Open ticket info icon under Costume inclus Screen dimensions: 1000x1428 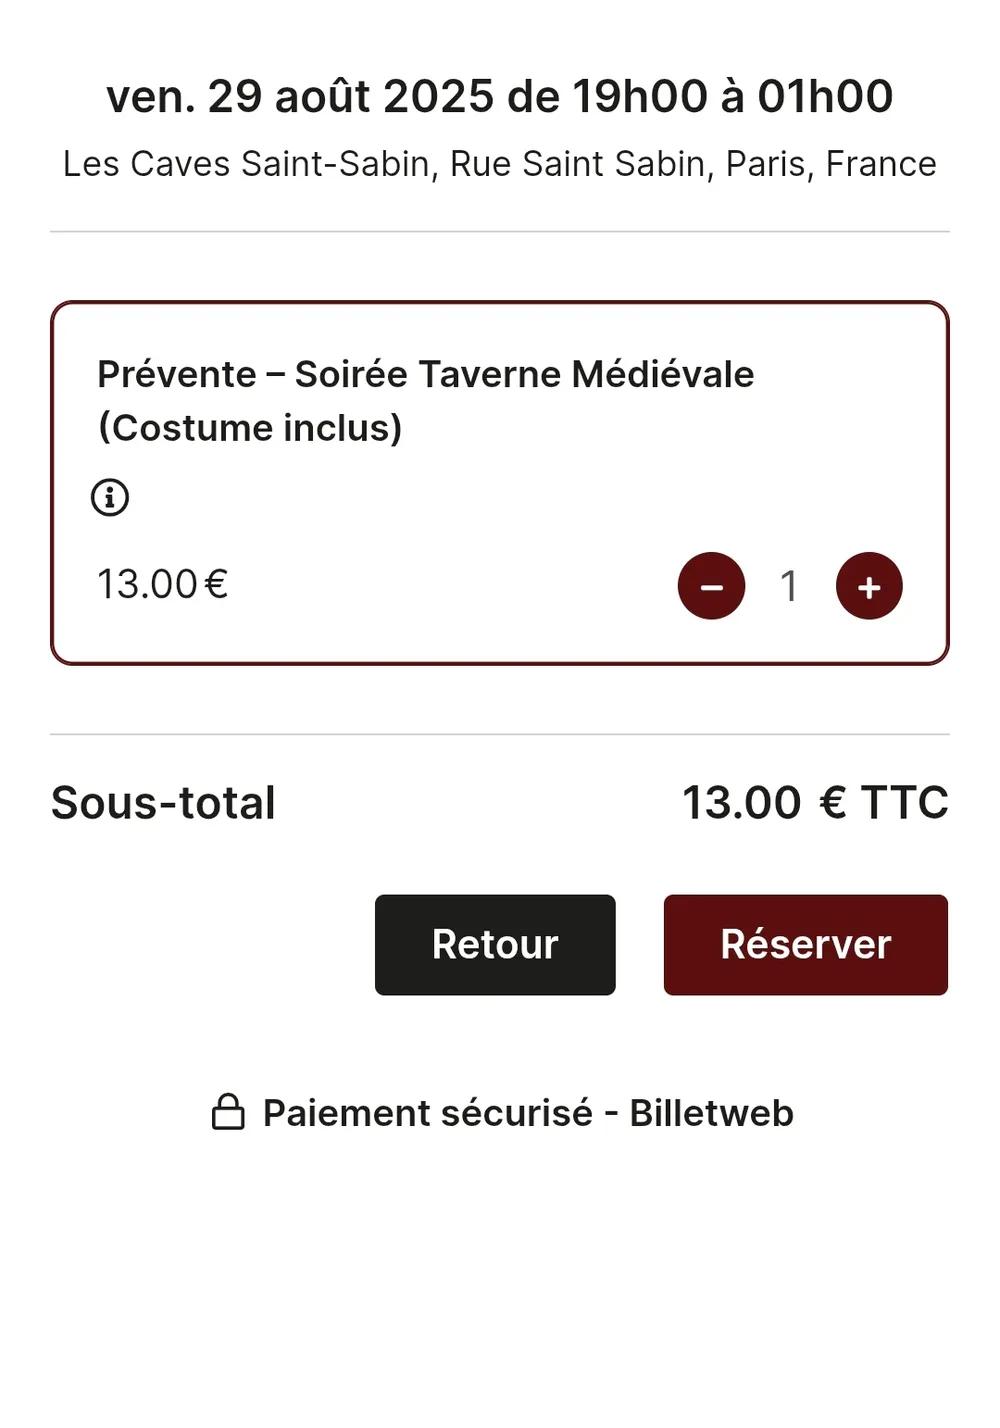click(x=110, y=497)
